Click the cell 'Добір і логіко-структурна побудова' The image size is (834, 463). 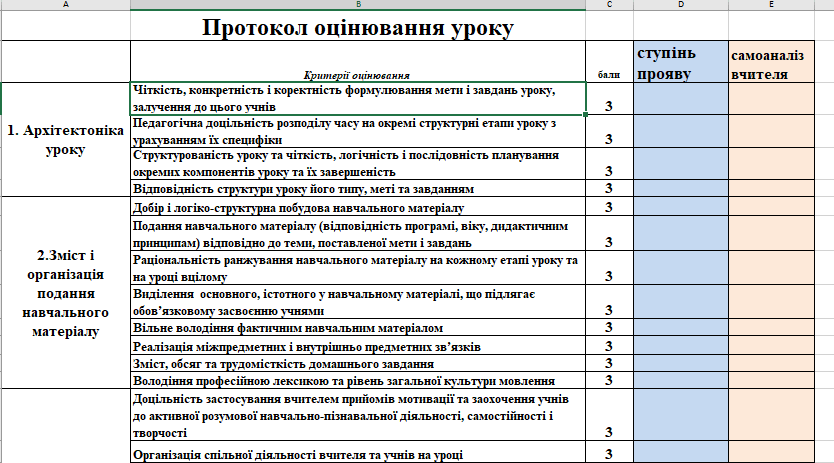click(358, 206)
